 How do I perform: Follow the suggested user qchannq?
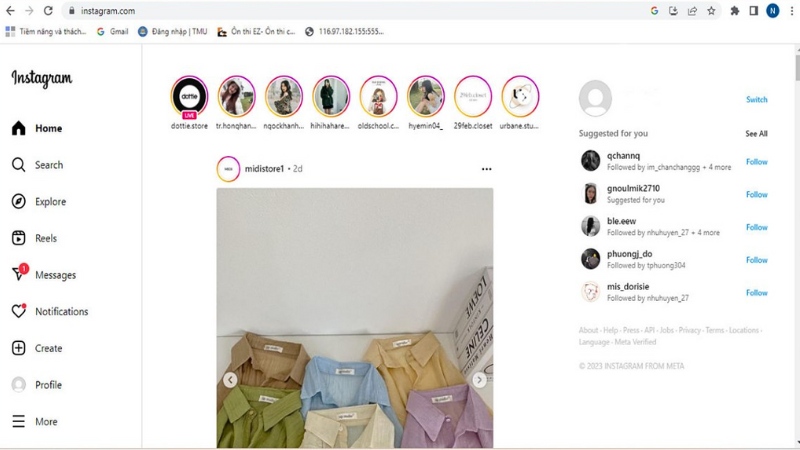click(x=757, y=162)
